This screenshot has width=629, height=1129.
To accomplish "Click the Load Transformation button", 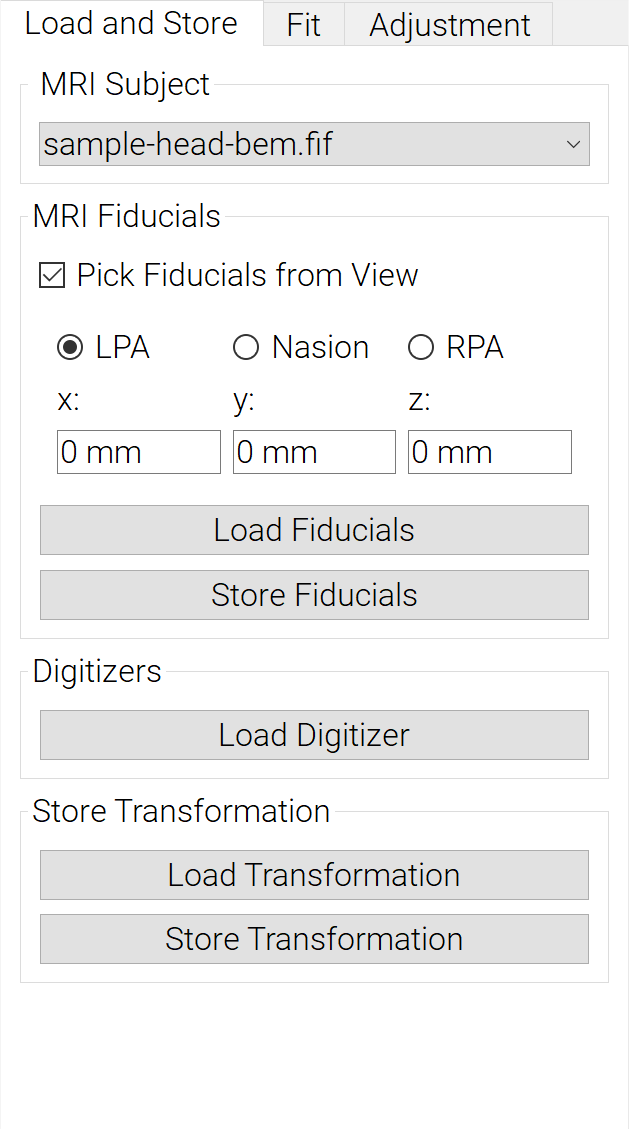I will (x=314, y=875).
